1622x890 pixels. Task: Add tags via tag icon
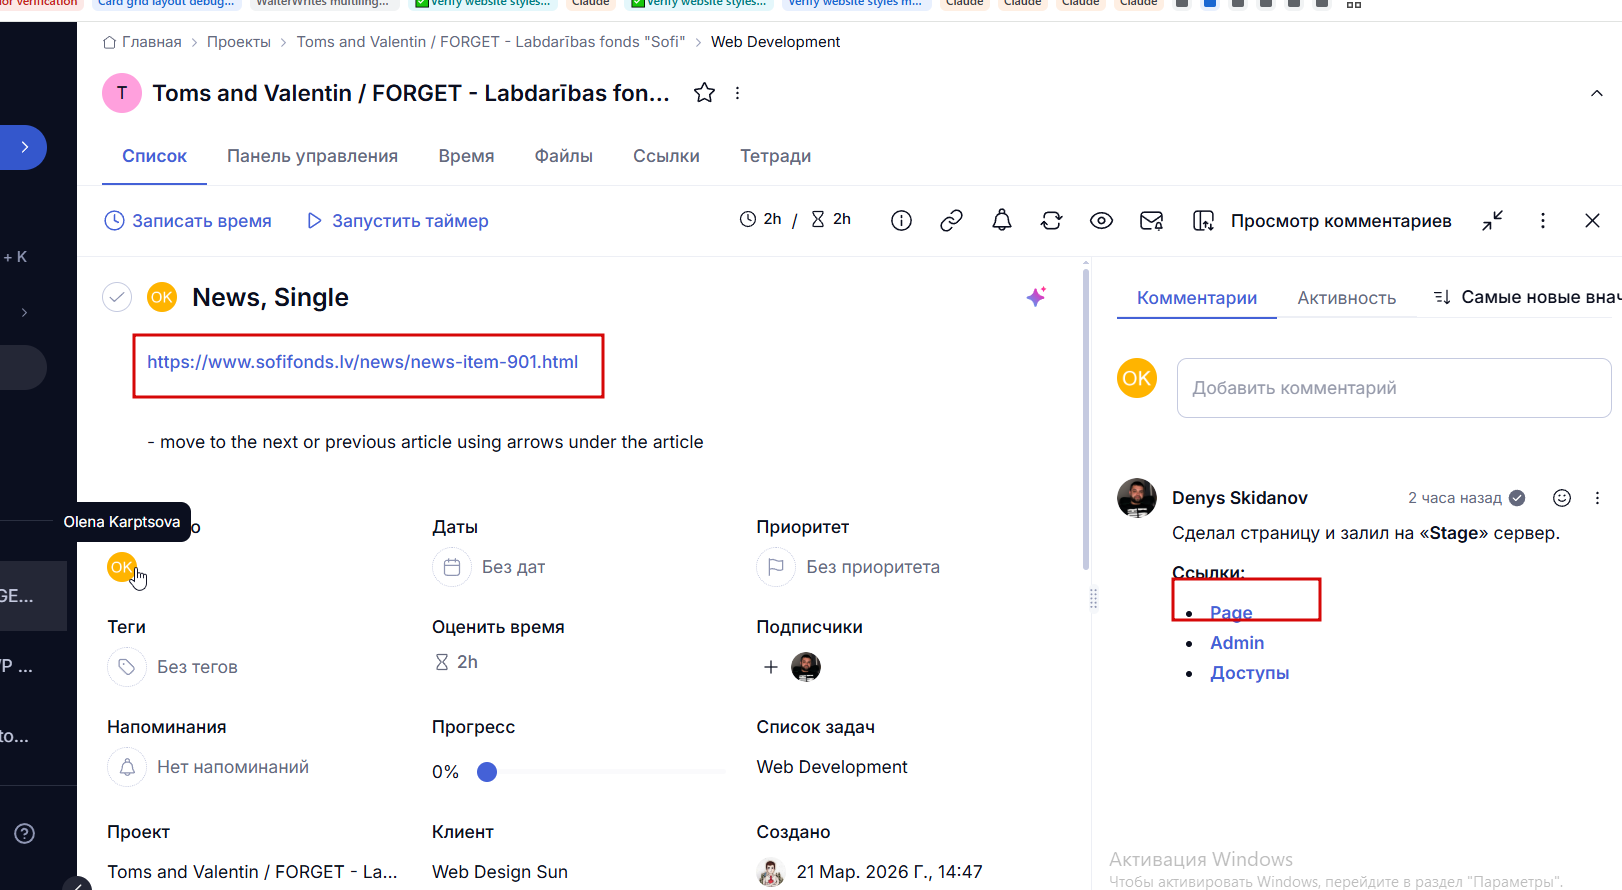click(x=127, y=667)
